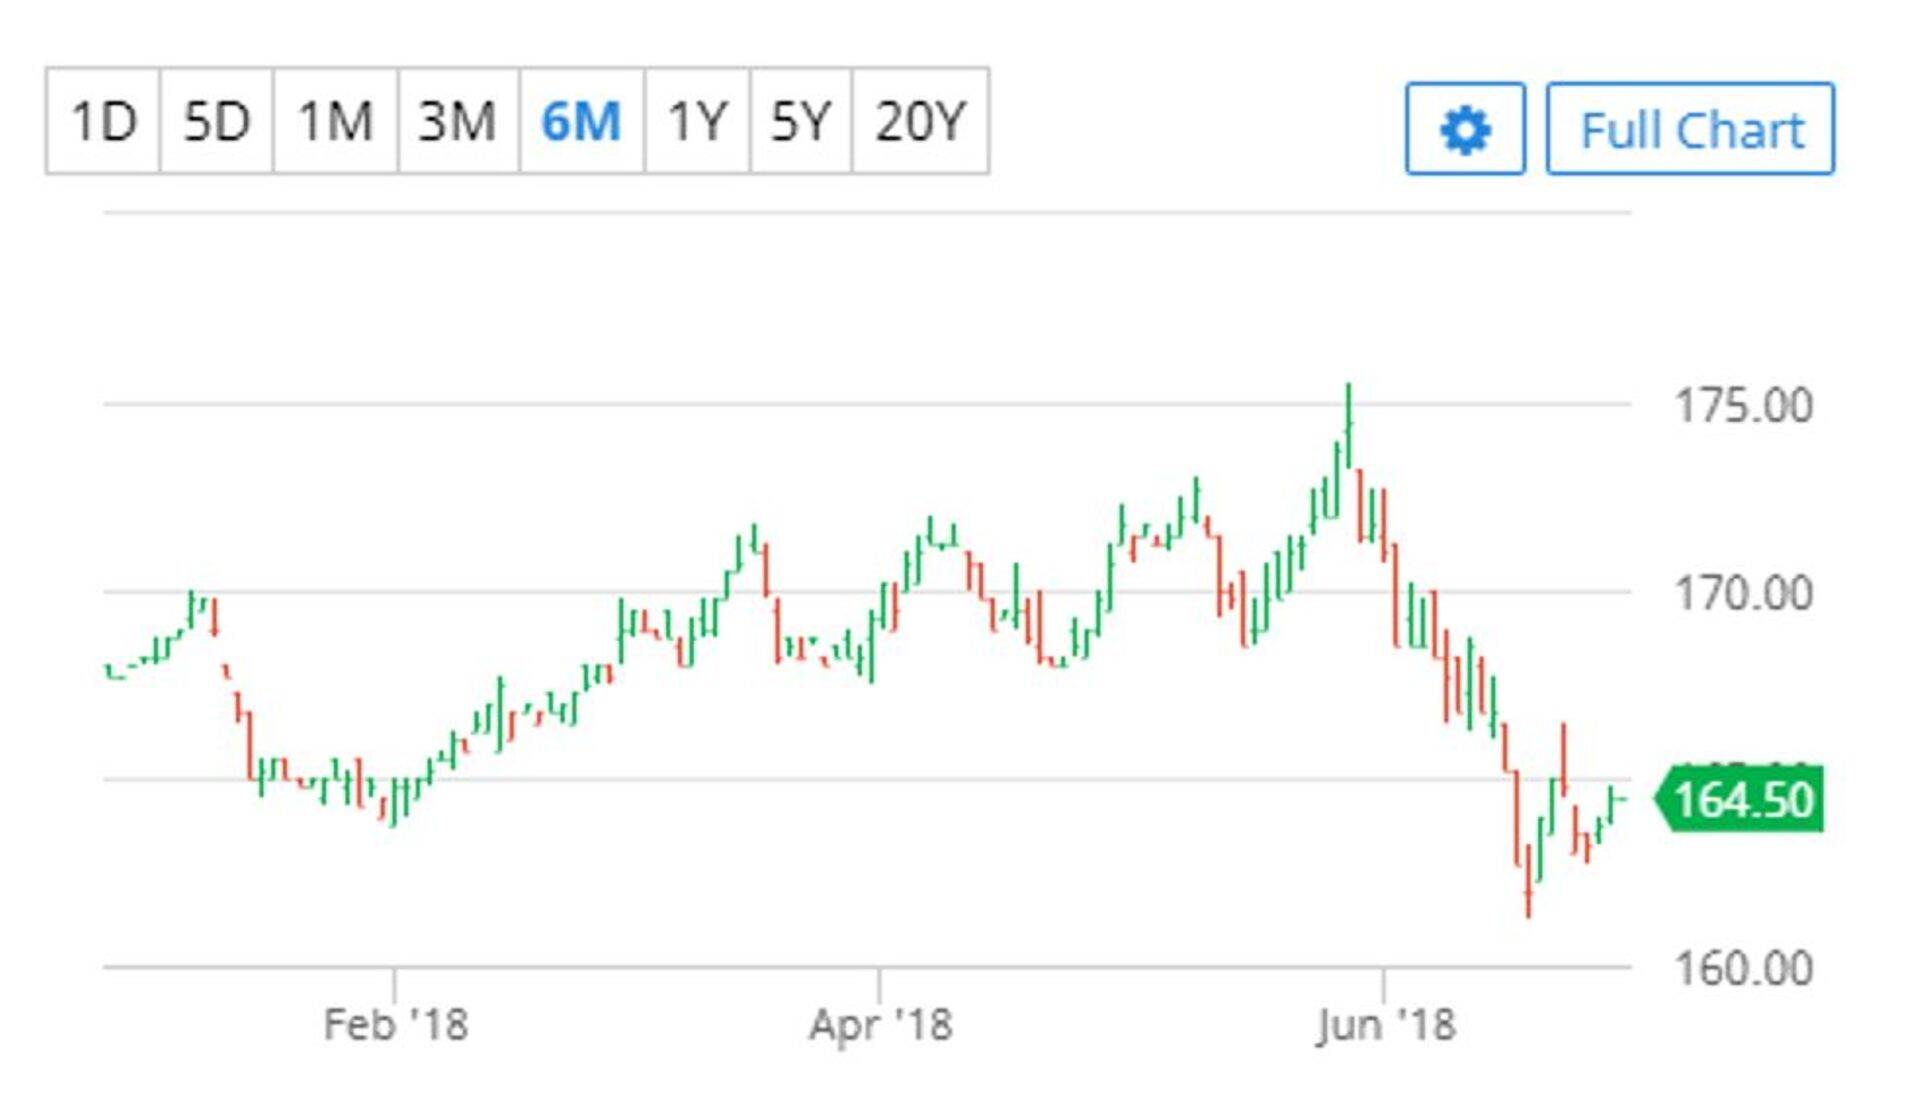The width and height of the screenshot is (1920, 1113).
Task: Select the 5Y time range
Action: click(x=800, y=122)
